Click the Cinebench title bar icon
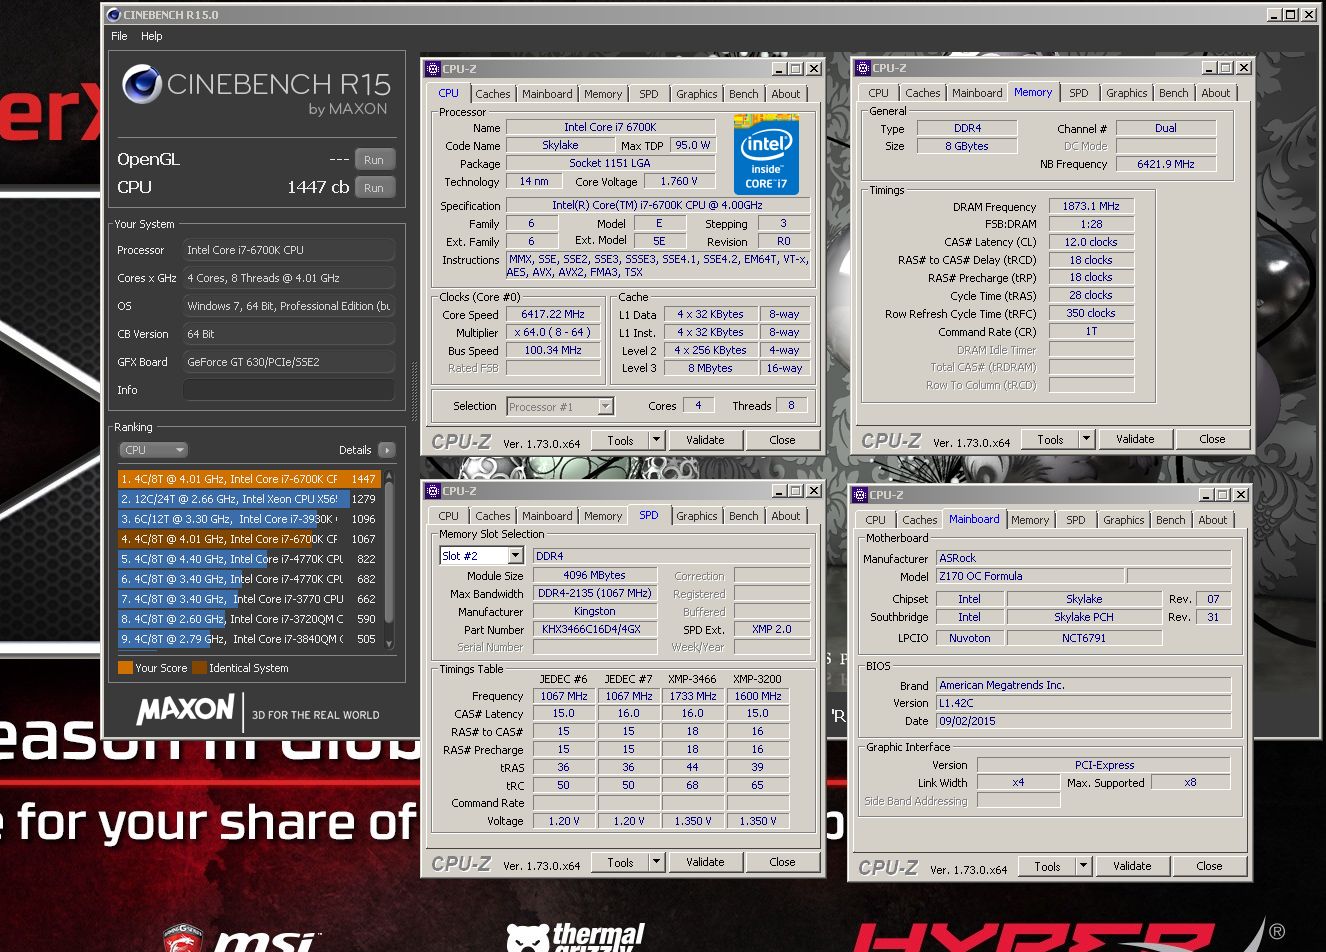 click(113, 15)
